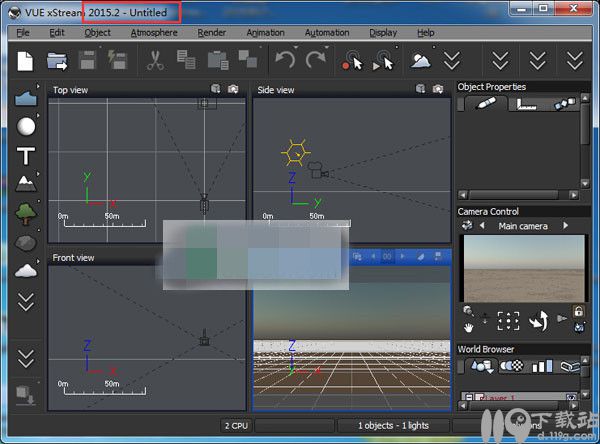The image size is (600, 444).
Task: Open the Object menu
Action: (98, 33)
